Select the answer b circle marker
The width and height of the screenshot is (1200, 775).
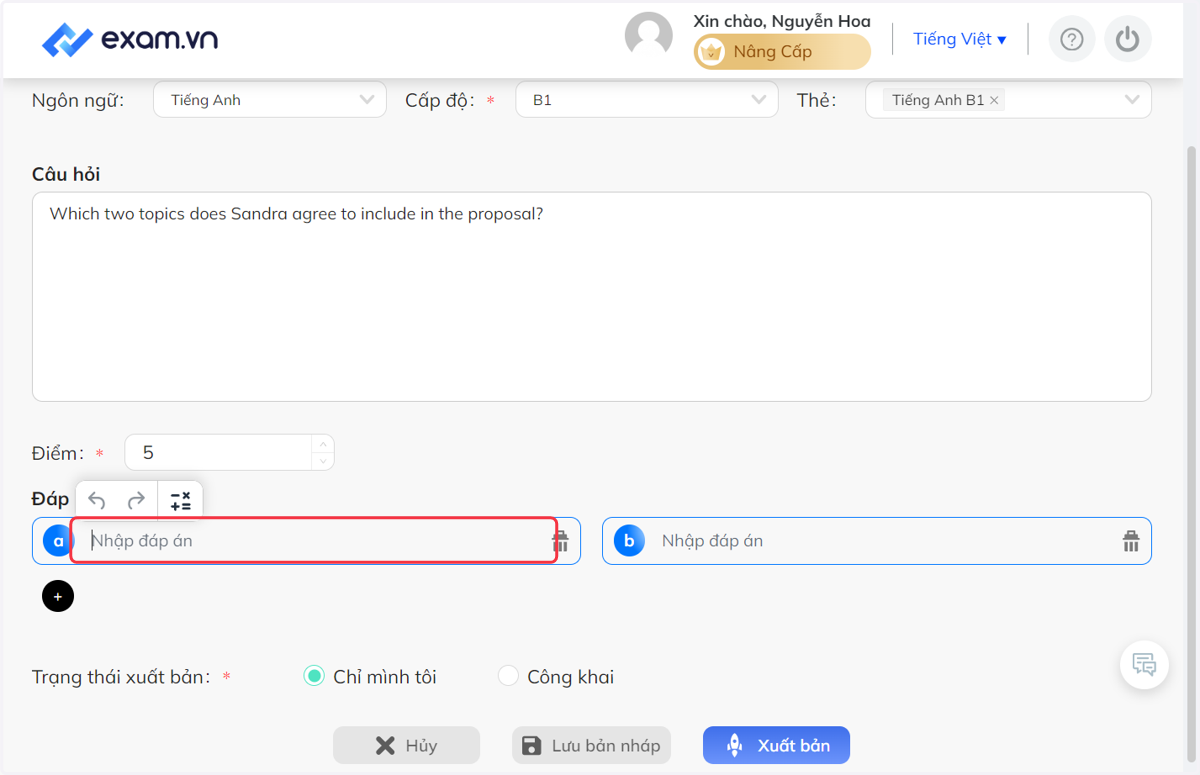point(629,541)
